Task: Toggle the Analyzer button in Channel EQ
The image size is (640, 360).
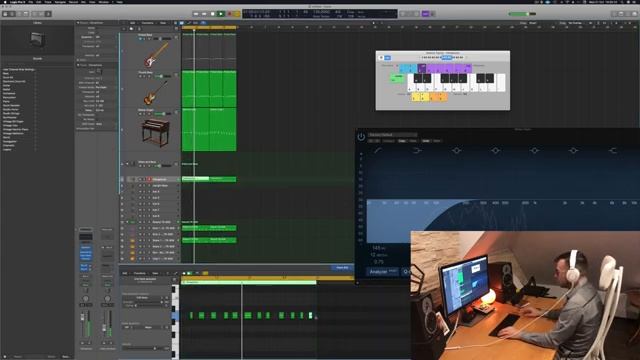Action: [x=383, y=271]
